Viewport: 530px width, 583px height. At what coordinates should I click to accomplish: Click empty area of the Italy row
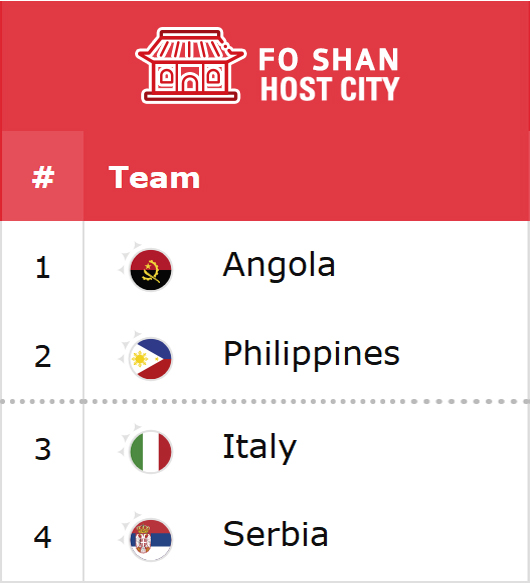409,449
